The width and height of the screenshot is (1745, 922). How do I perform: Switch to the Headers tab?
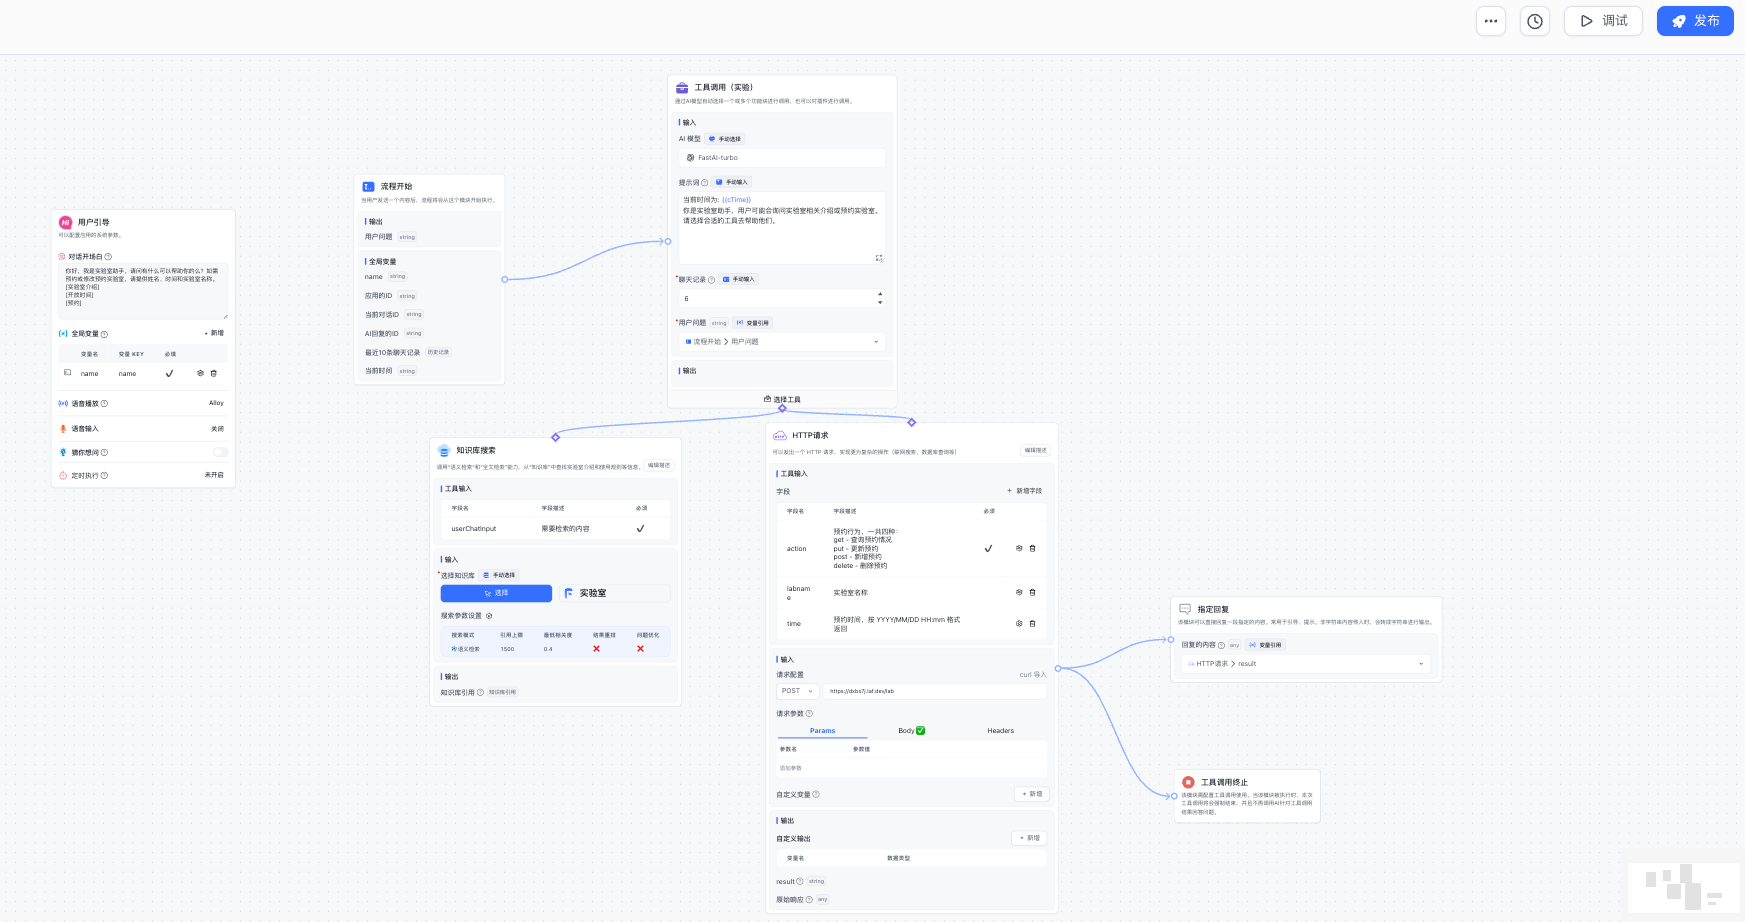[1000, 731]
